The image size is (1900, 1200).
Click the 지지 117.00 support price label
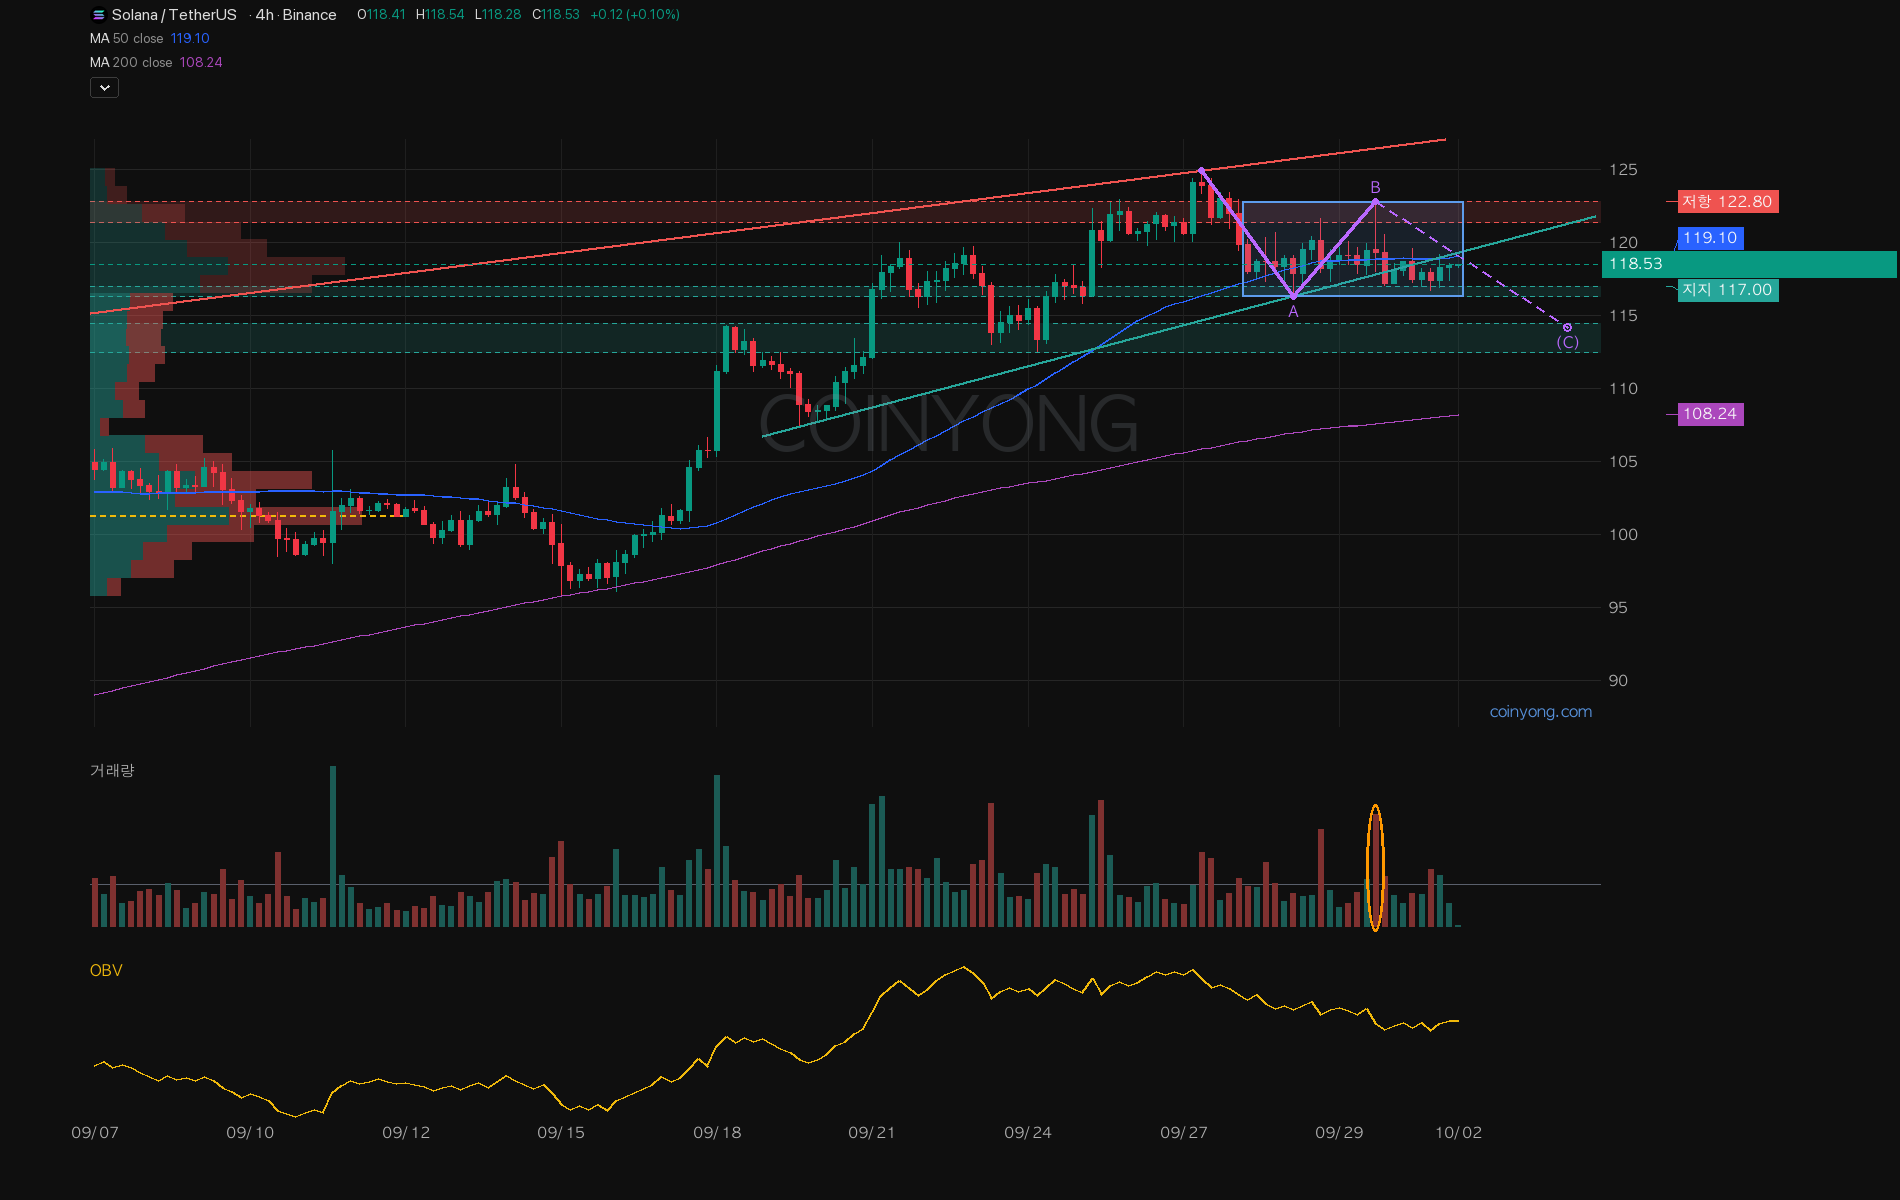pos(1727,290)
